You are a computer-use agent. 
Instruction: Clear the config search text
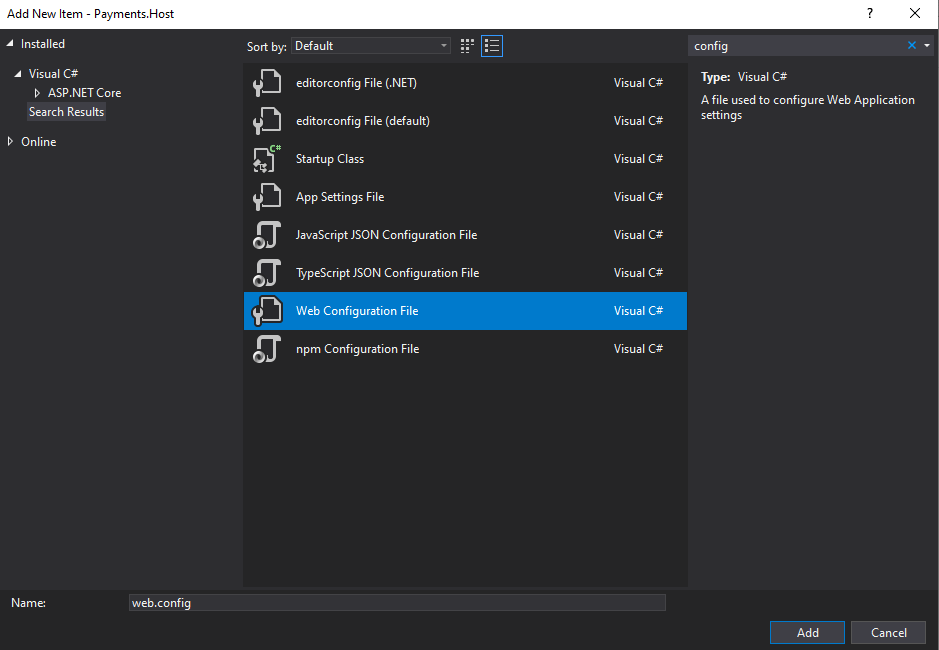[911, 46]
